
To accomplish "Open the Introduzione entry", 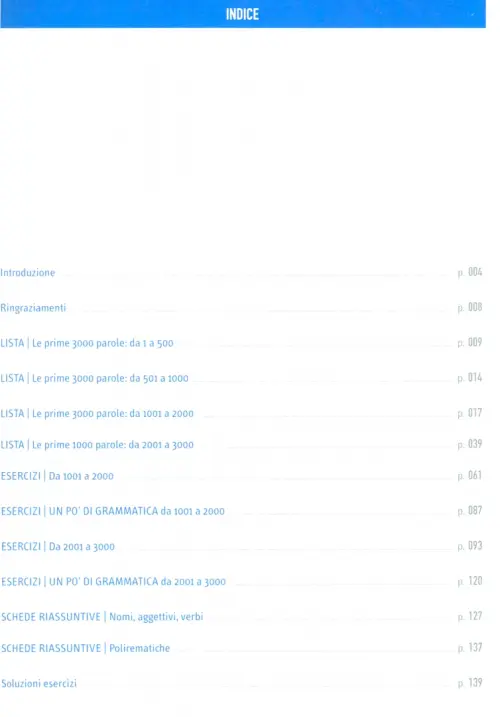I will pos(27,273).
